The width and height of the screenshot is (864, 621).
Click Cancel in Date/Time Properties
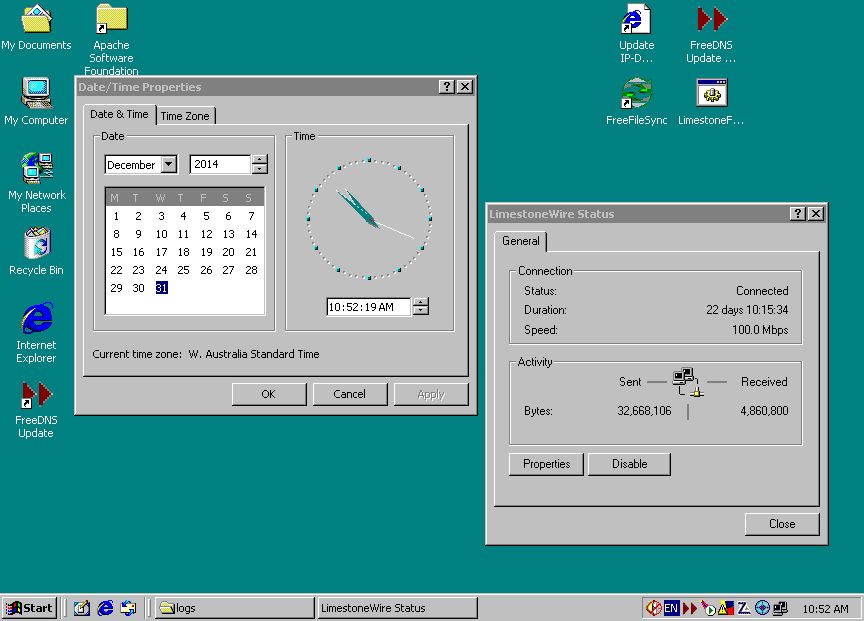[349, 394]
